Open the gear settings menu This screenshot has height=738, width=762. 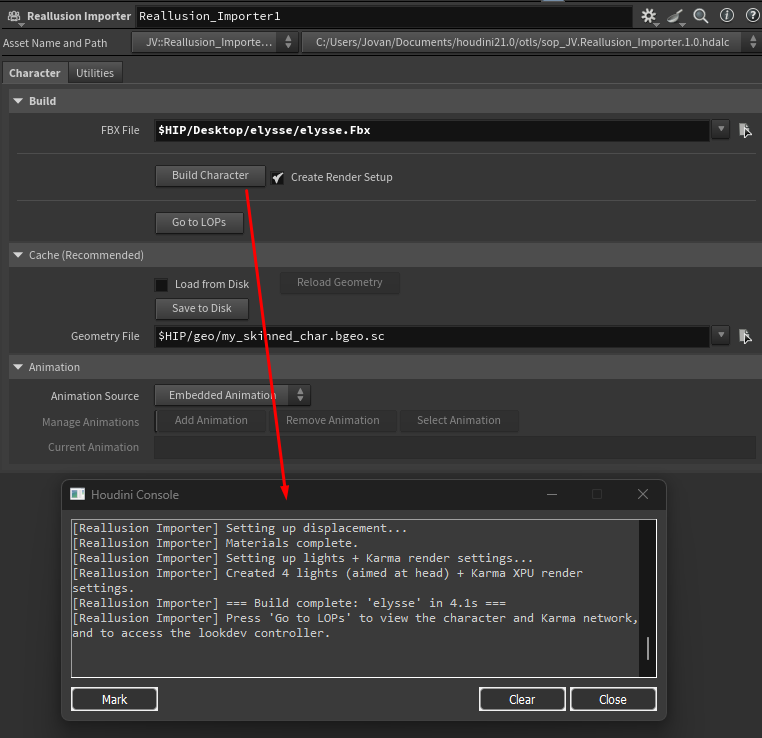click(x=649, y=16)
